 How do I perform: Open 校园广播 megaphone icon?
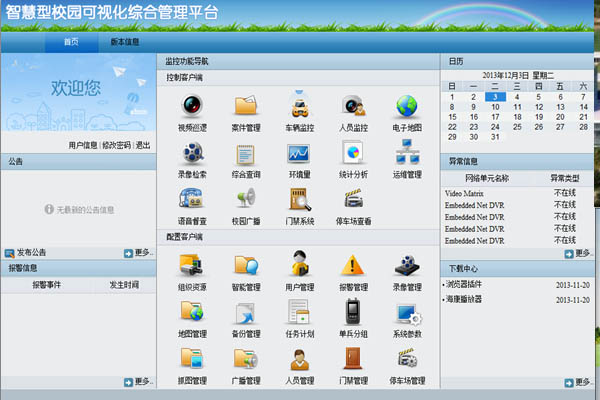[245, 198]
